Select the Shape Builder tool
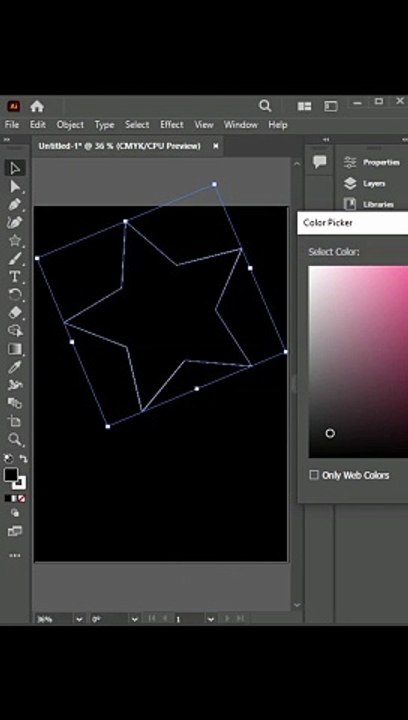 [x=15, y=331]
